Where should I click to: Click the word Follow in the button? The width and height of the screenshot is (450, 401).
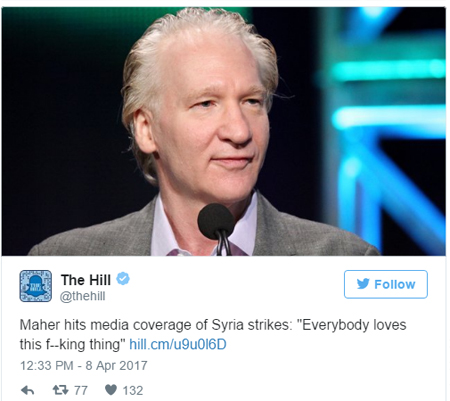coord(395,284)
